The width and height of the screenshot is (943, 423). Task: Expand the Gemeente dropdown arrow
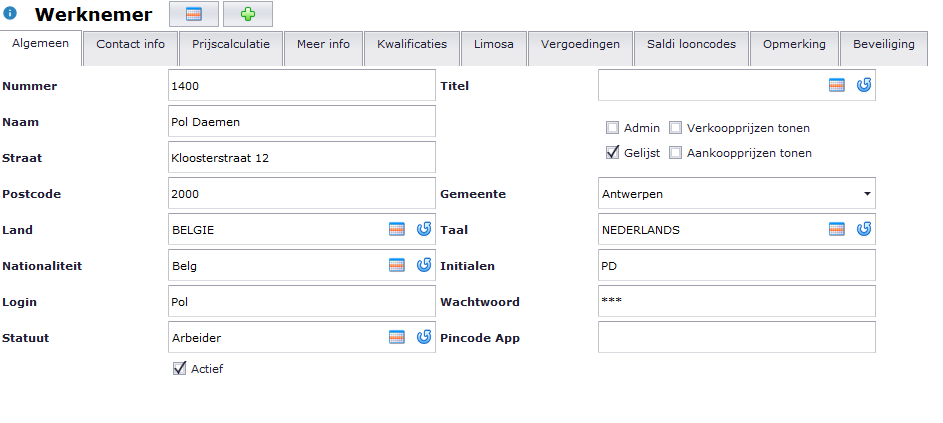(x=867, y=194)
